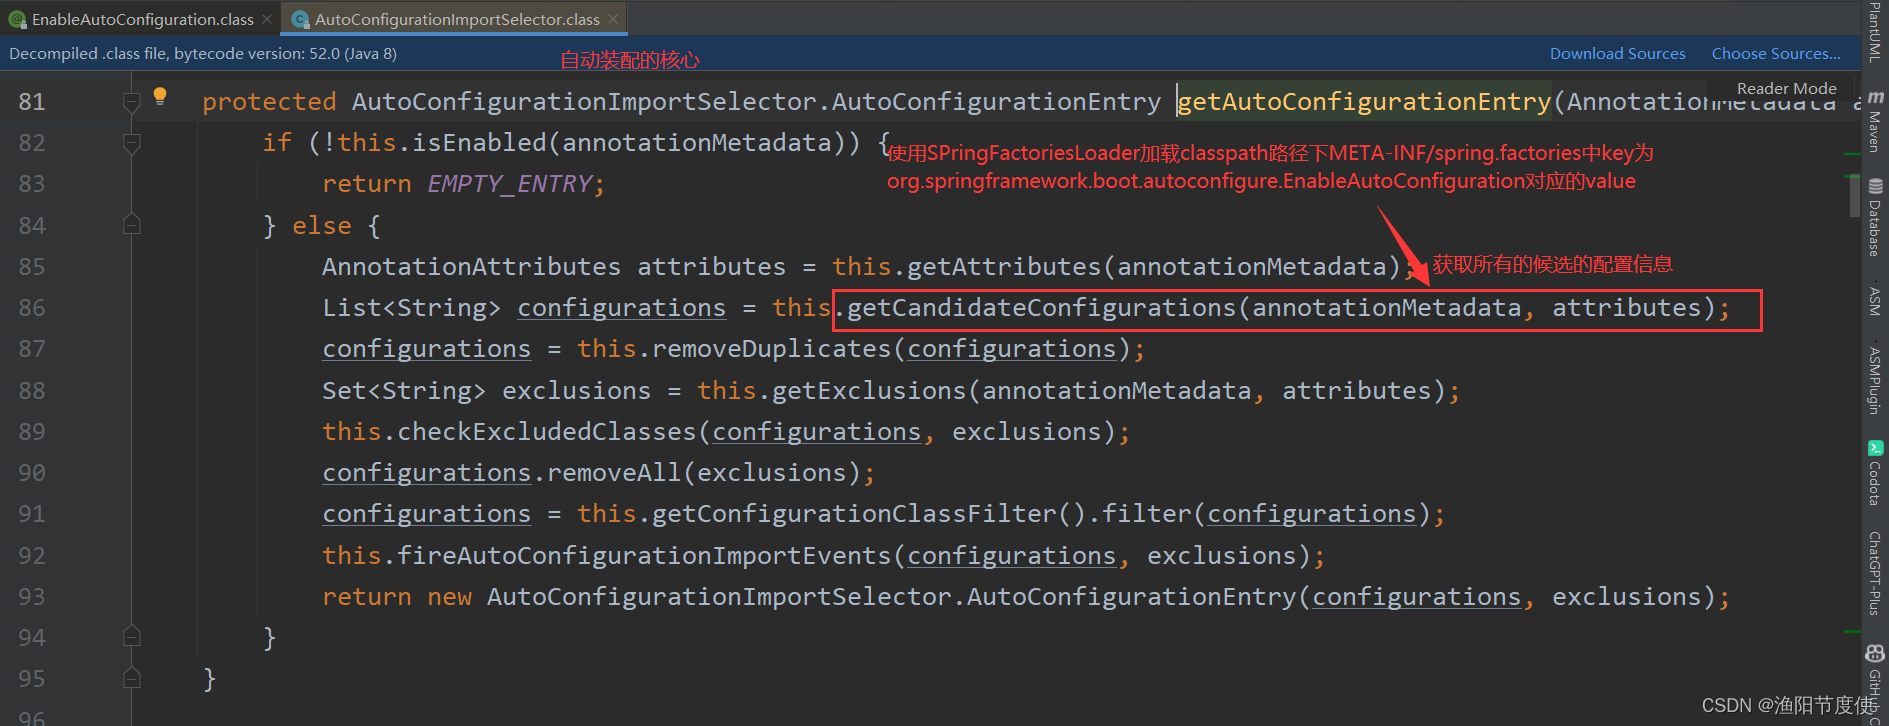The width and height of the screenshot is (1889, 726).
Task: Toggle Reader Mode label
Action: pos(1786,88)
